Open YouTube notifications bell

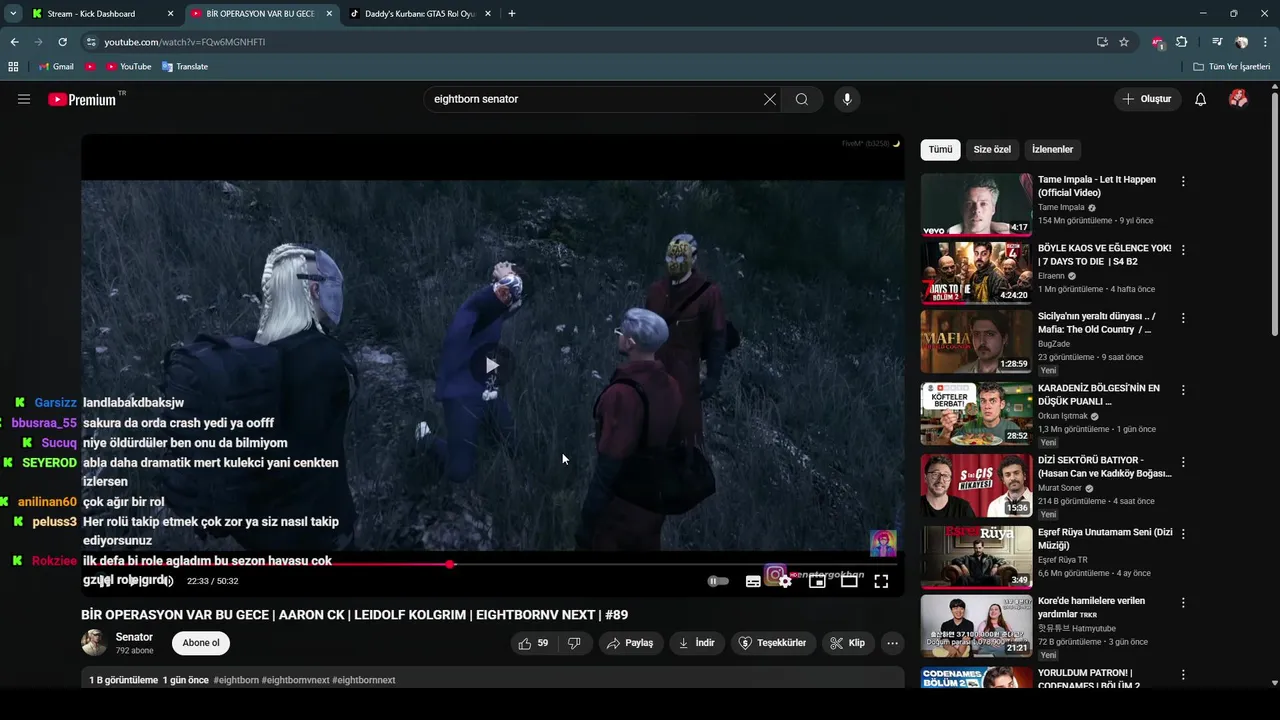point(1200,99)
